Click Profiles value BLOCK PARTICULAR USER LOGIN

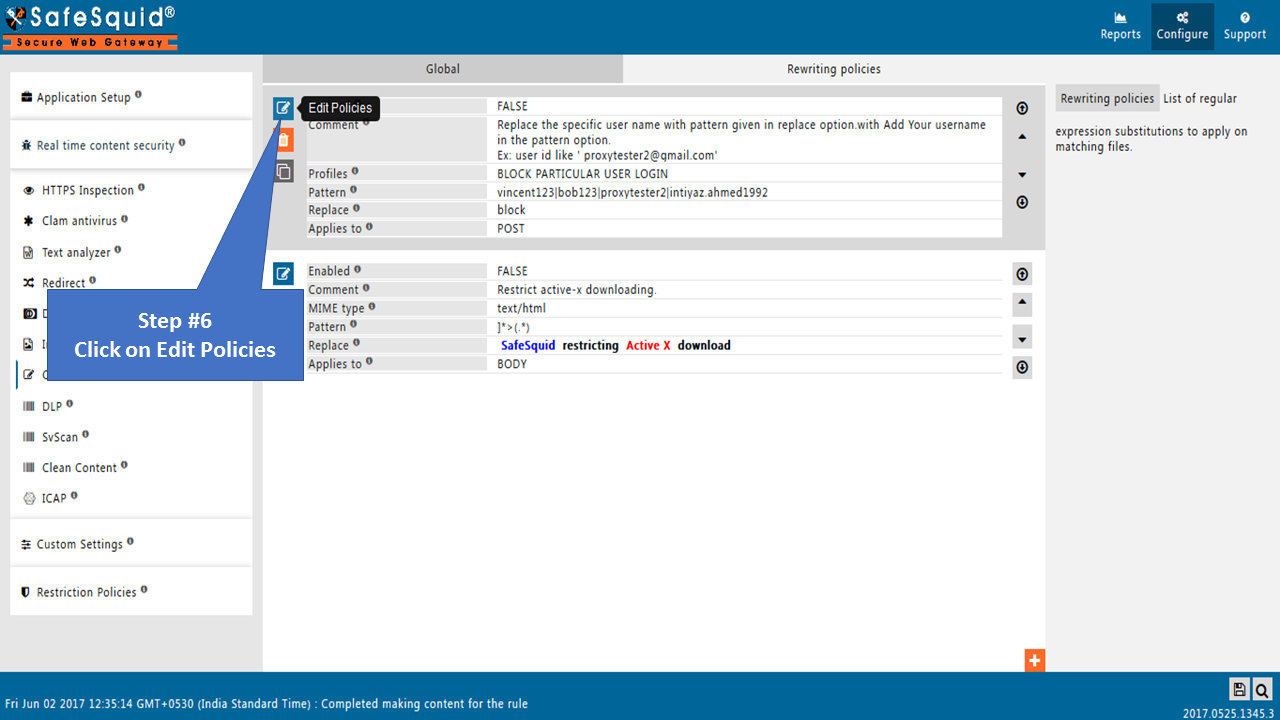pos(582,174)
